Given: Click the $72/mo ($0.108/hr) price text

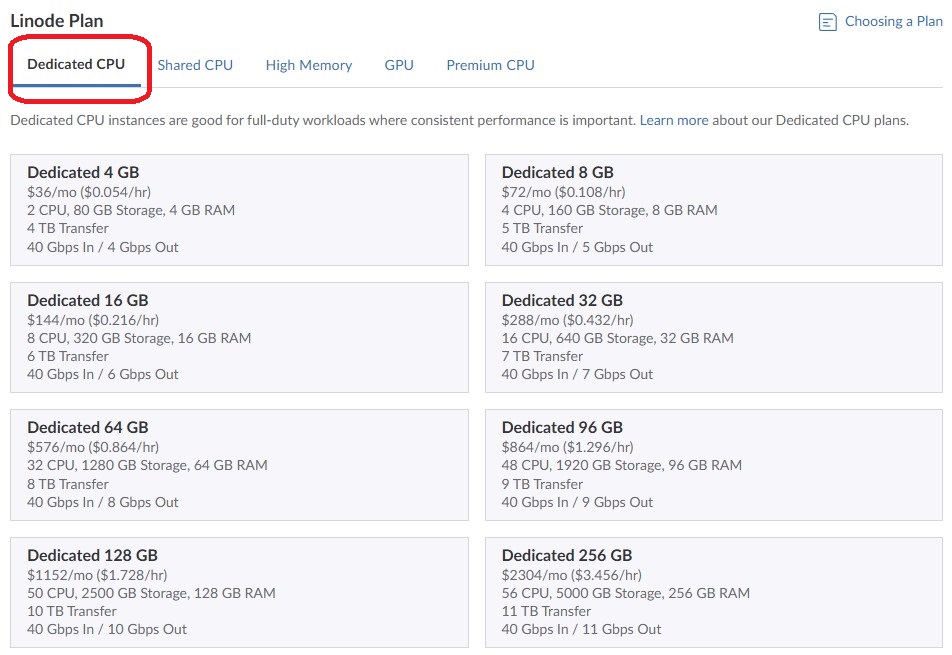Looking at the screenshot, I should pyautogui.click(x=563, y=192).
